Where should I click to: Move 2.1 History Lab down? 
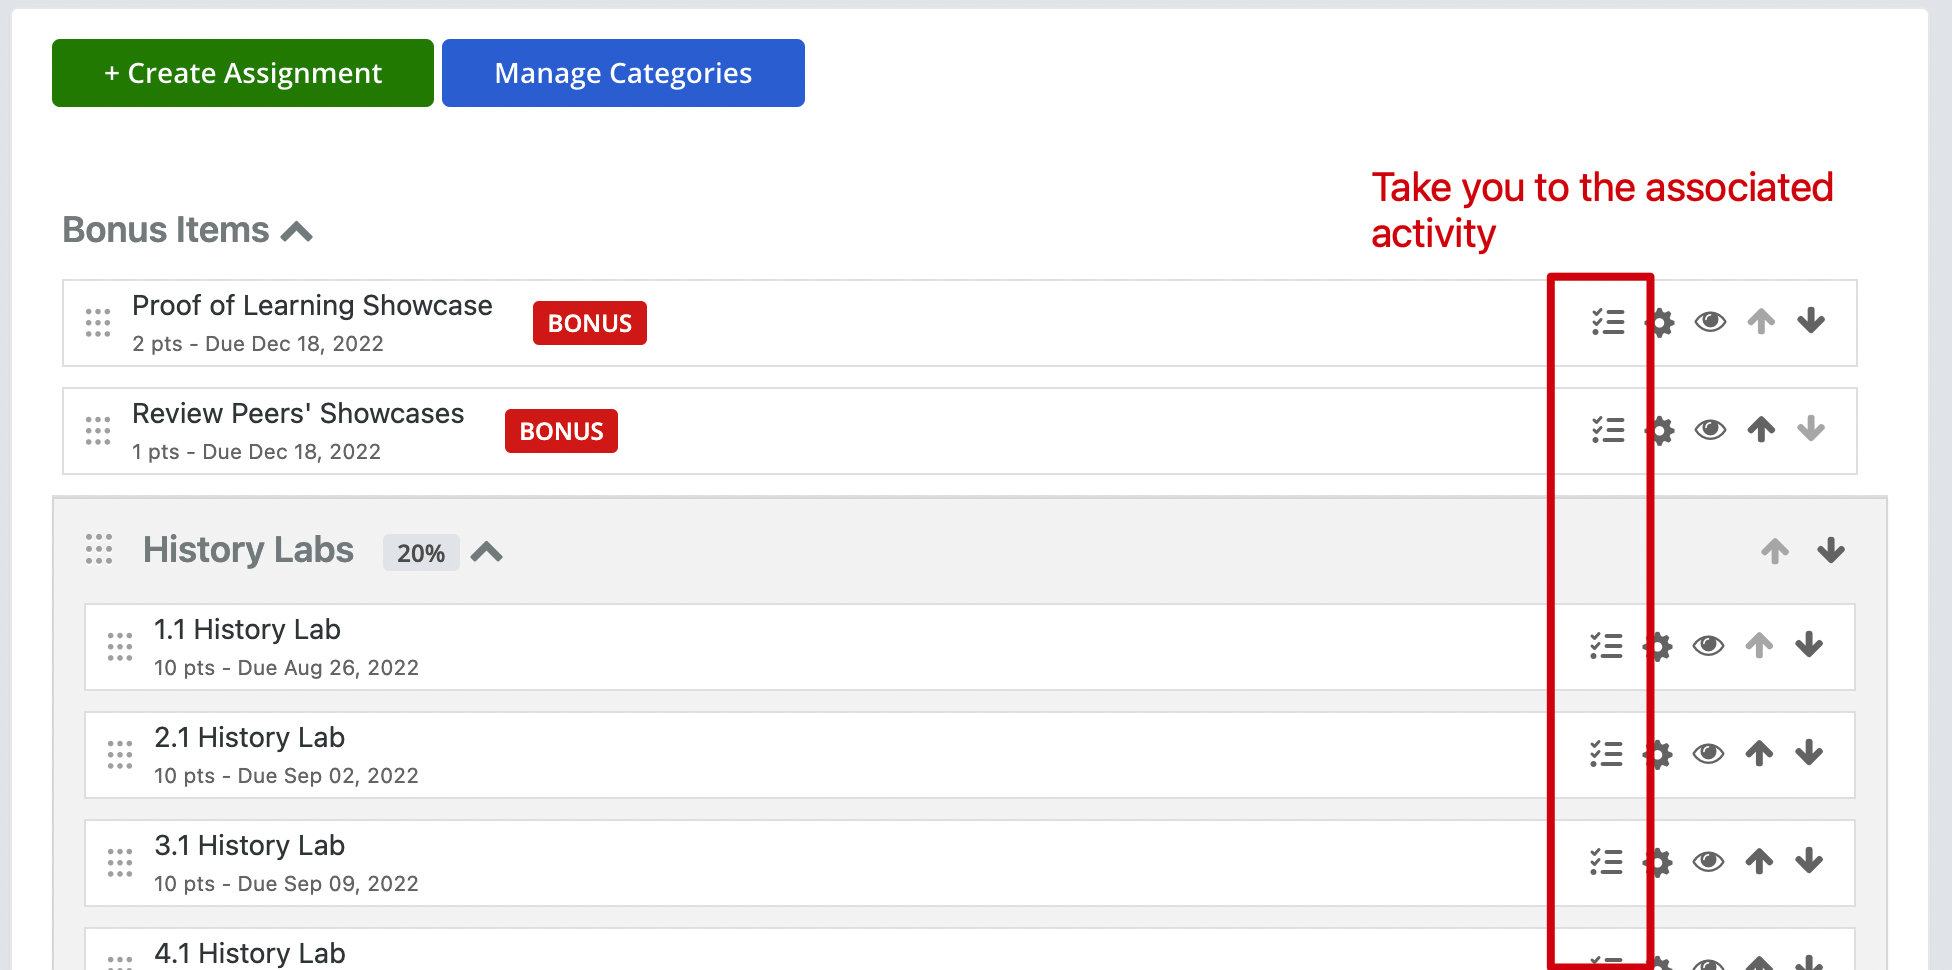point(1809,754)
